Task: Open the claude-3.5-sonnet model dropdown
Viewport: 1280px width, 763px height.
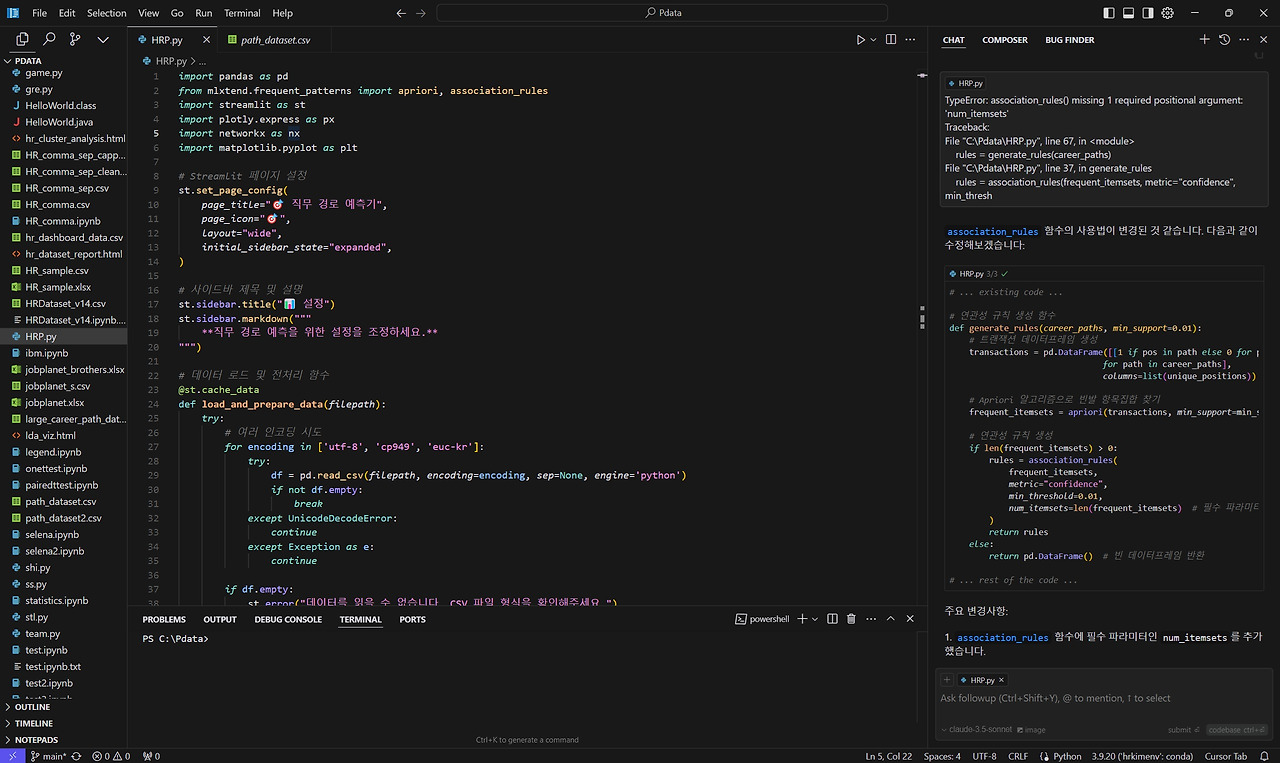Action: click(x=976, y=730)
